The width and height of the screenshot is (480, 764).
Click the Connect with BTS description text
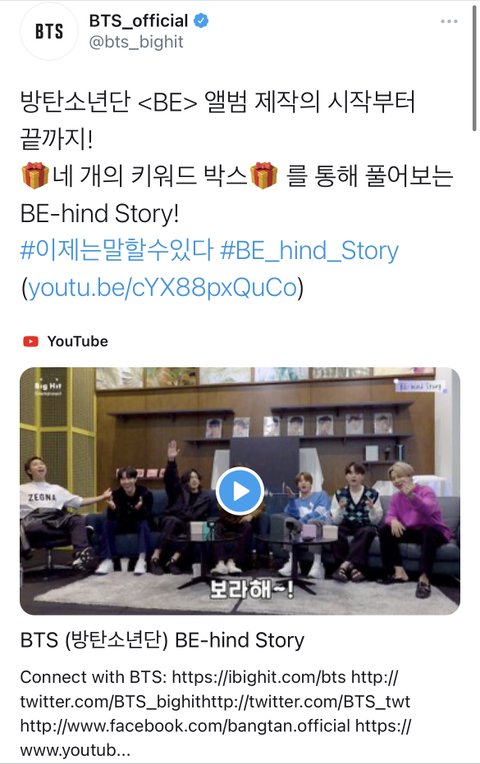[x=215, y=713]
